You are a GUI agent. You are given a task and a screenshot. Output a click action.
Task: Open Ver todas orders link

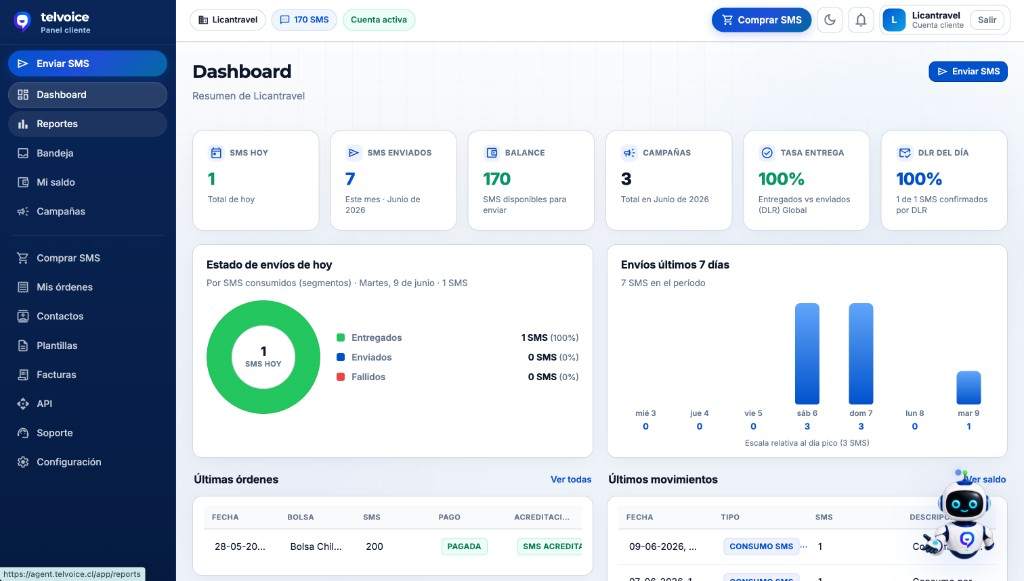(x=571, y=479)
